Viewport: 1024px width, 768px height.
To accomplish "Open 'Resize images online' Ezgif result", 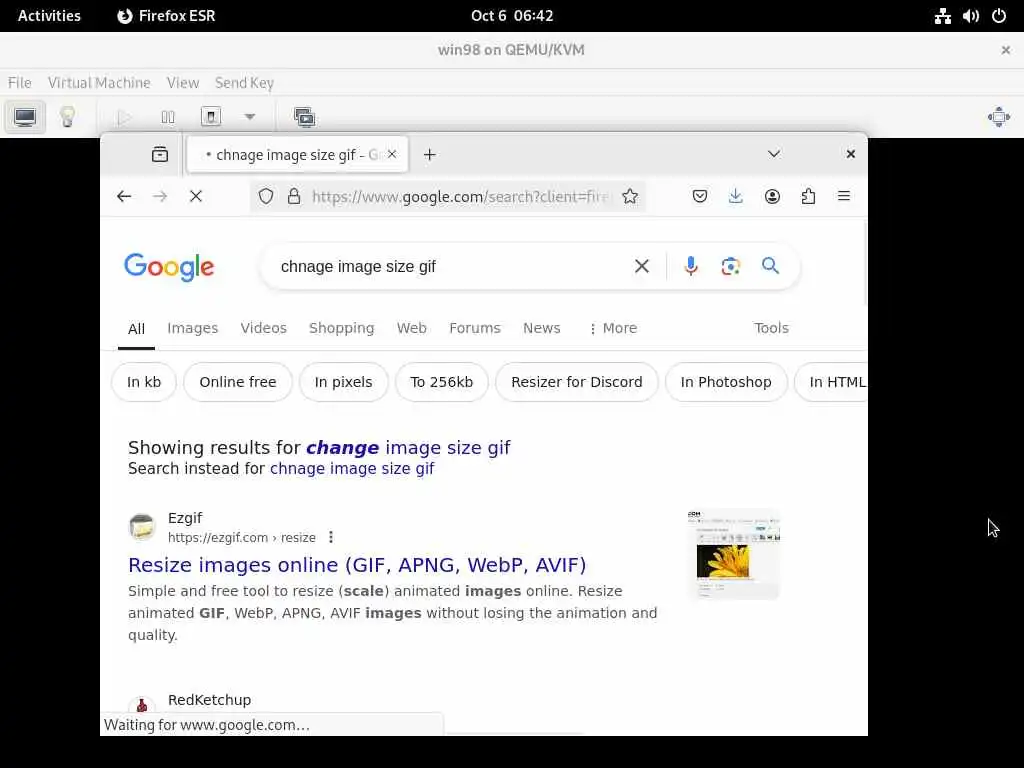I will point(357,565).
